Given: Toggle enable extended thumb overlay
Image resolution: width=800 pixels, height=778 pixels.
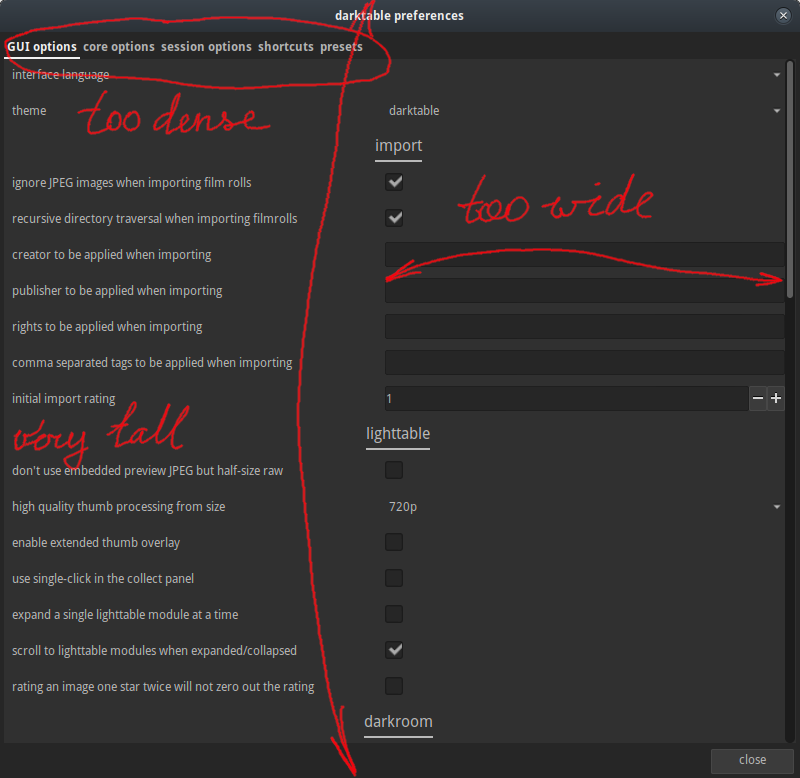Looking at the screenshot, I should 394,542.
